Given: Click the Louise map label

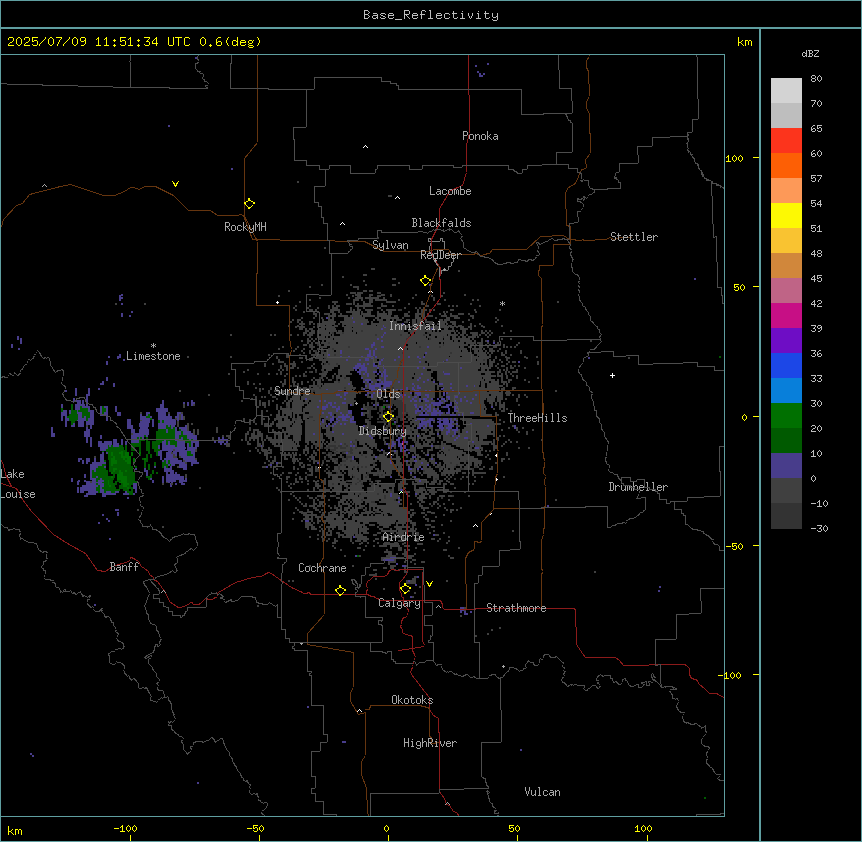Looking at the screenshot, I should [18, 494].
